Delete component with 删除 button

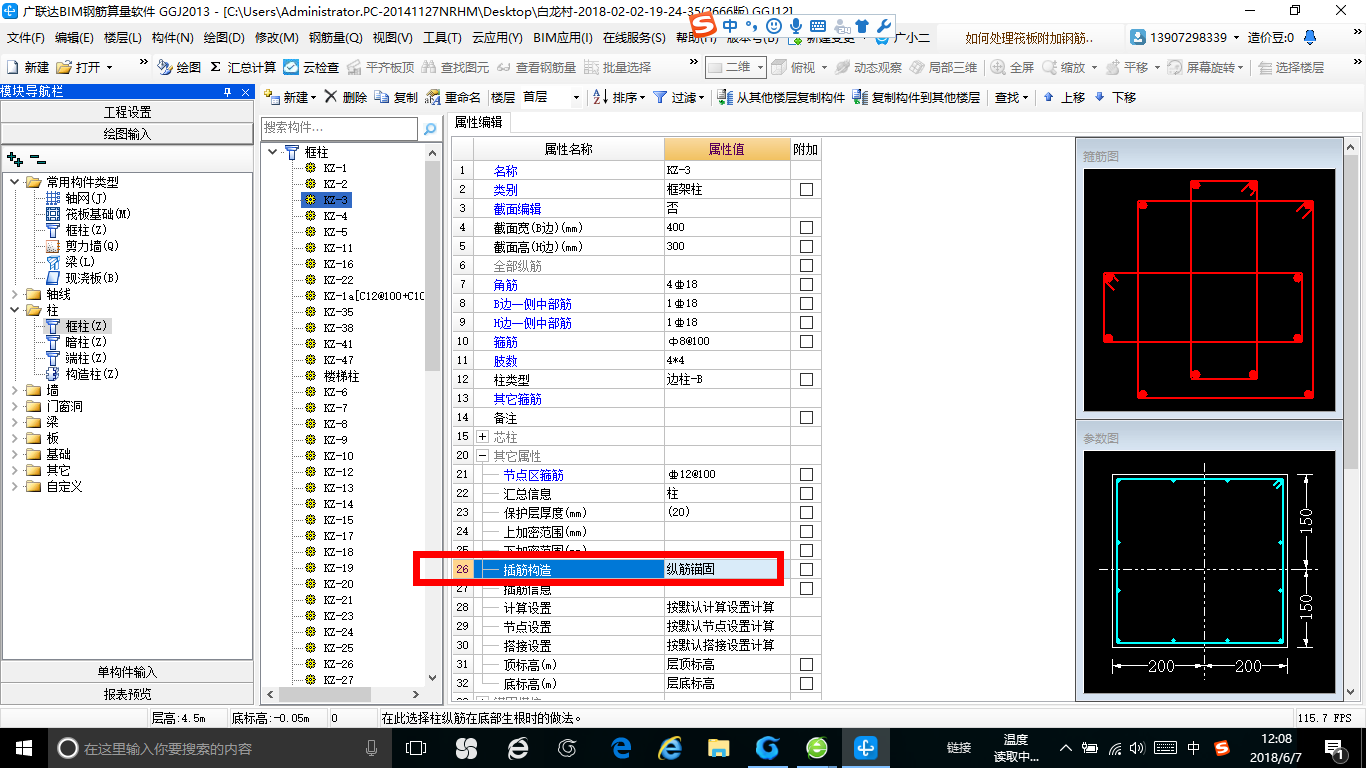tap(346, 97)
